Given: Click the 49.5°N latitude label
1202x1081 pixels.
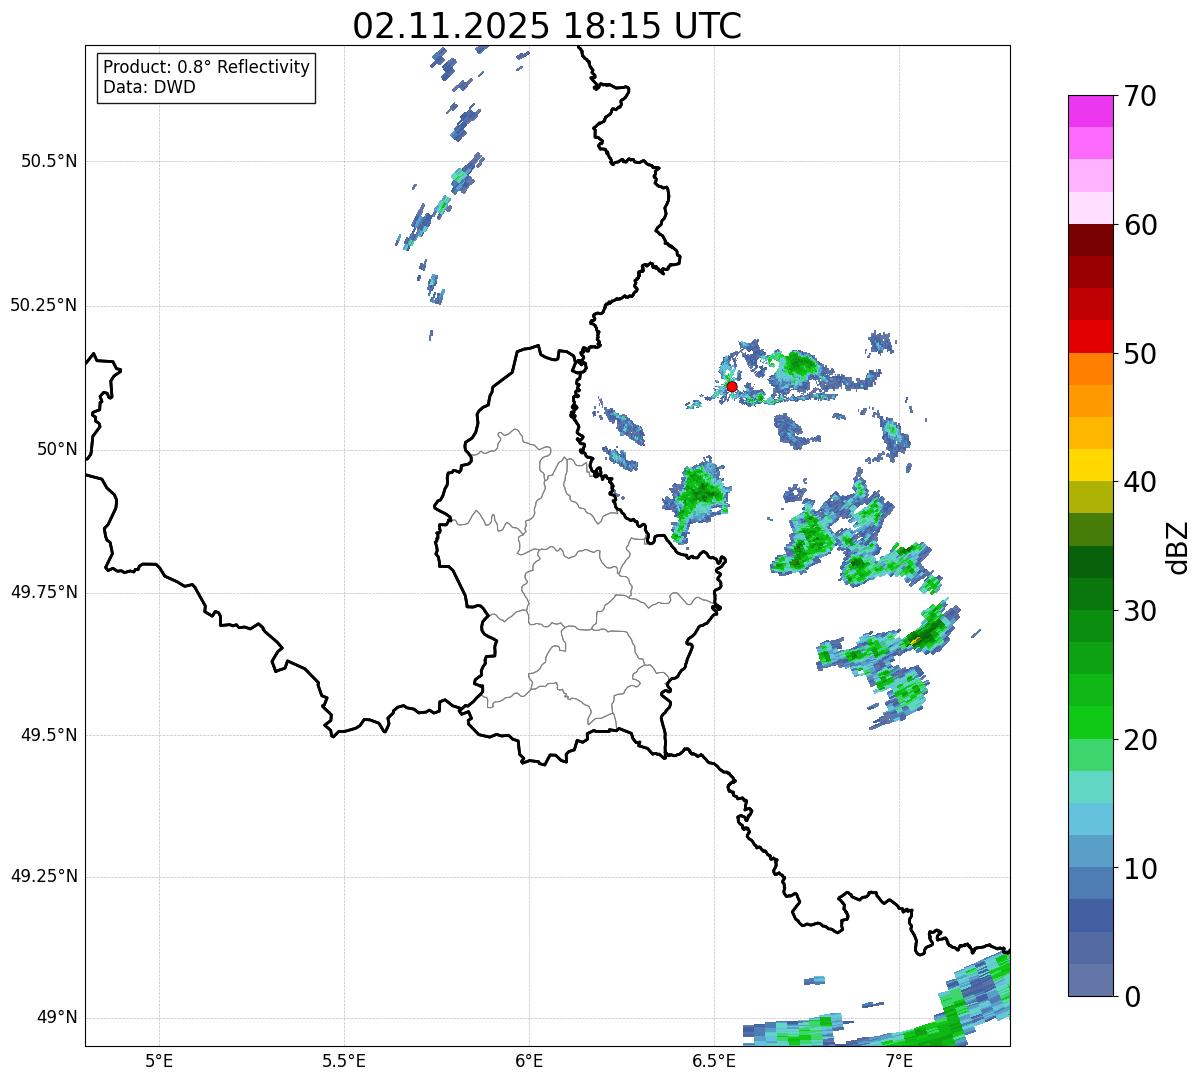Looking at the screenshot, I should [x=49, y=735].
